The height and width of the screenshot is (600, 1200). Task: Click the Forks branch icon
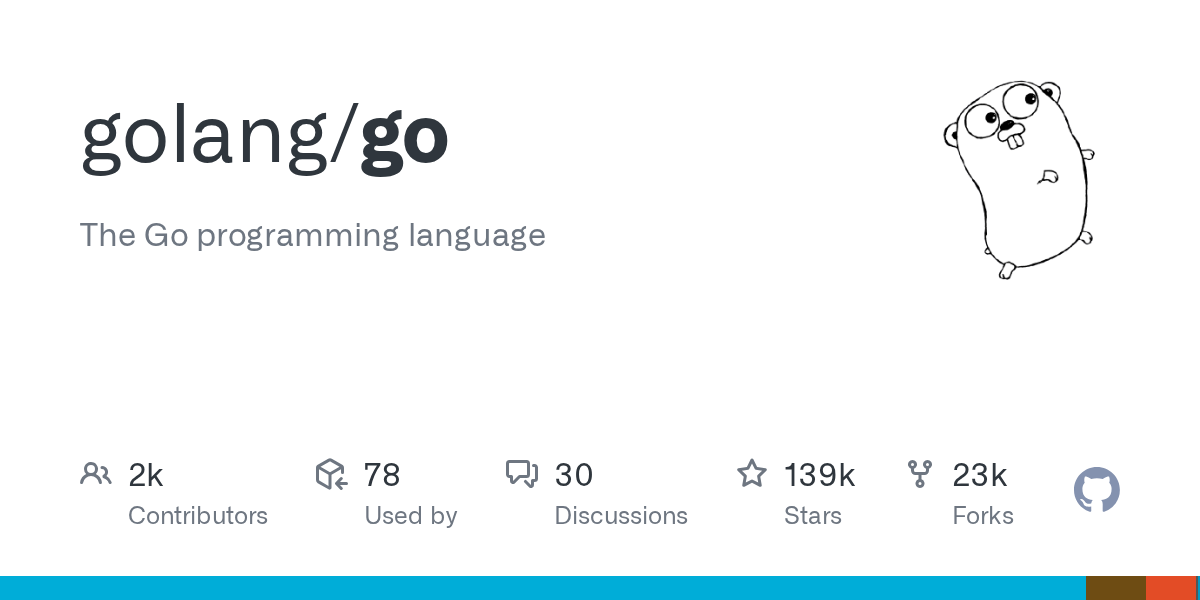pyautogui.click(x=920, y=474)
